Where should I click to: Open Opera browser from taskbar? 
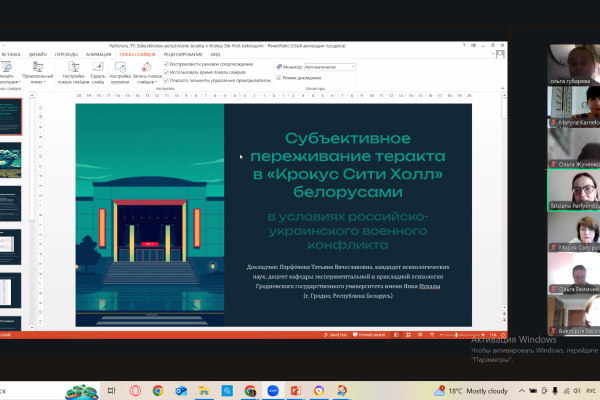pos(135,391)
